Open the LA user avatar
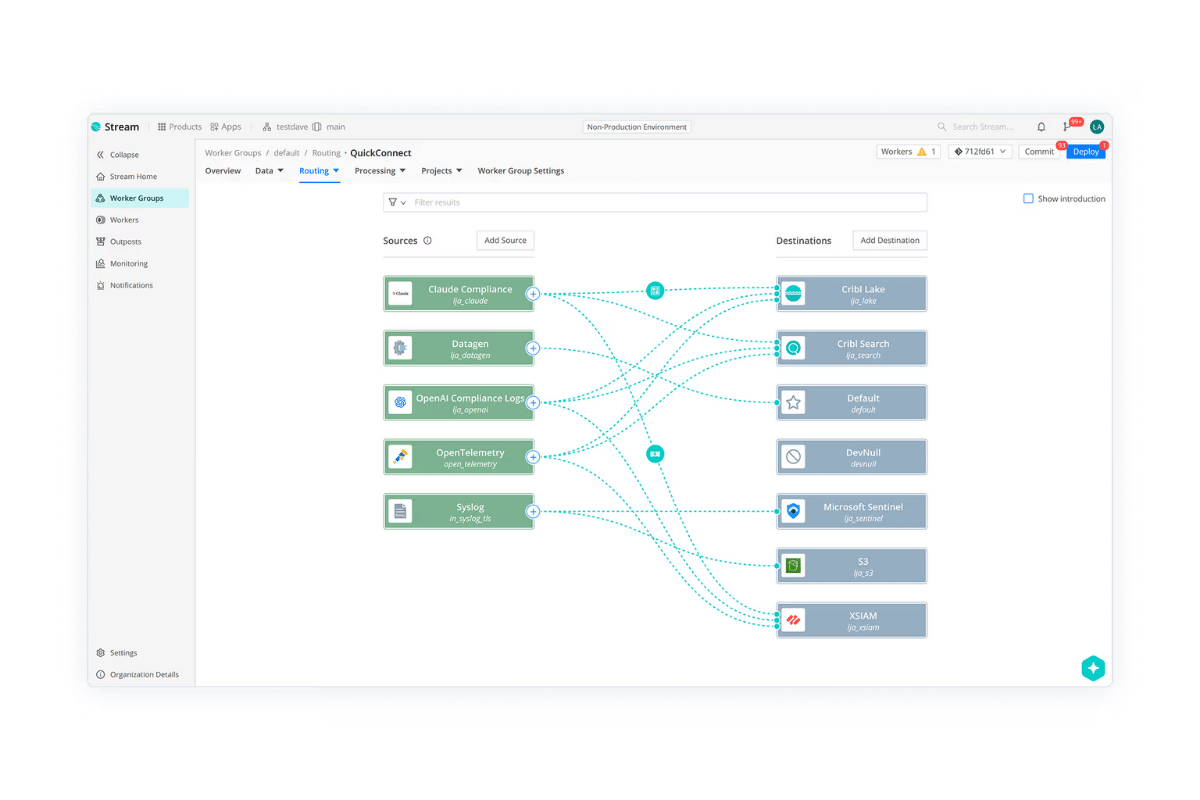This screenshot has height=800, width=1200. (x=1097, y=127)
